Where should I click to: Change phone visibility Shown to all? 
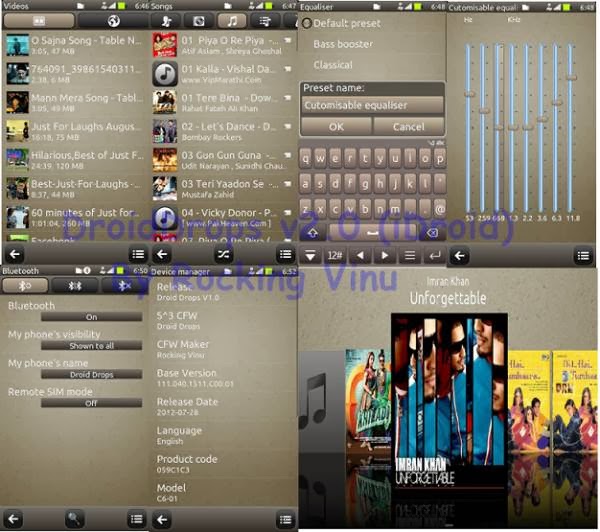tap(91, 346)
